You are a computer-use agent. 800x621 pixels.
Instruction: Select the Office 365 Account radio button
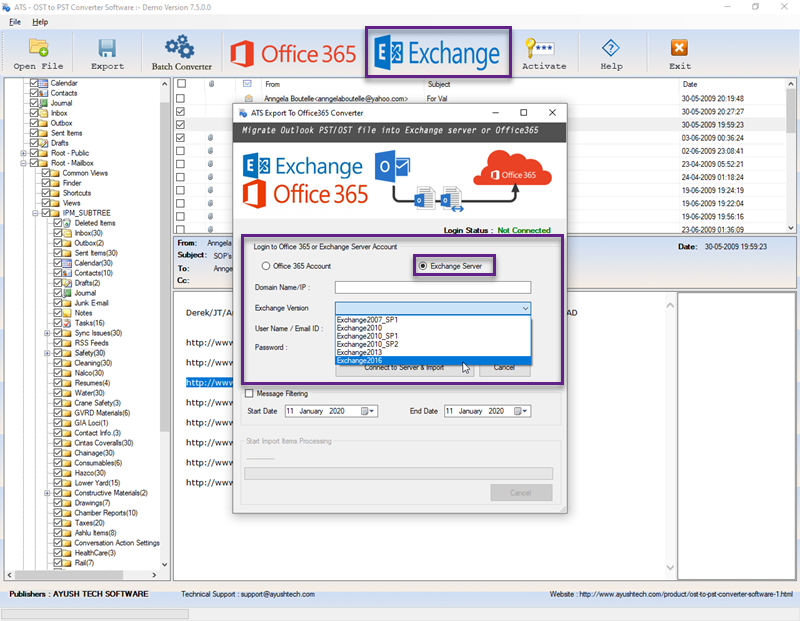click(266, 267)
